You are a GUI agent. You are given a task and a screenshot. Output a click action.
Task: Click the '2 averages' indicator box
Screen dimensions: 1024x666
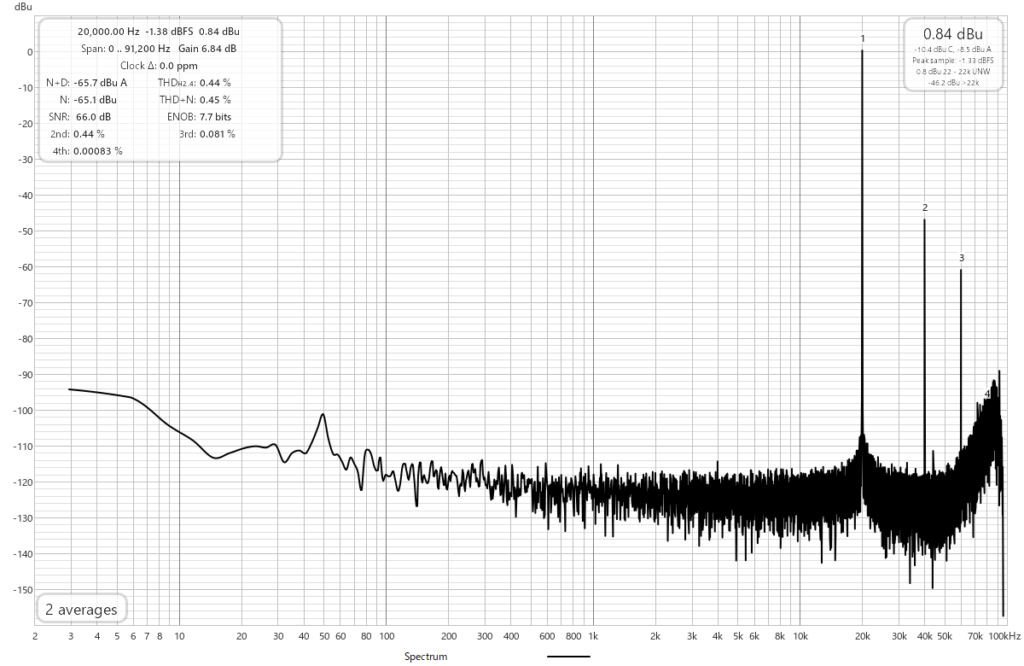(x=81, y=609)
